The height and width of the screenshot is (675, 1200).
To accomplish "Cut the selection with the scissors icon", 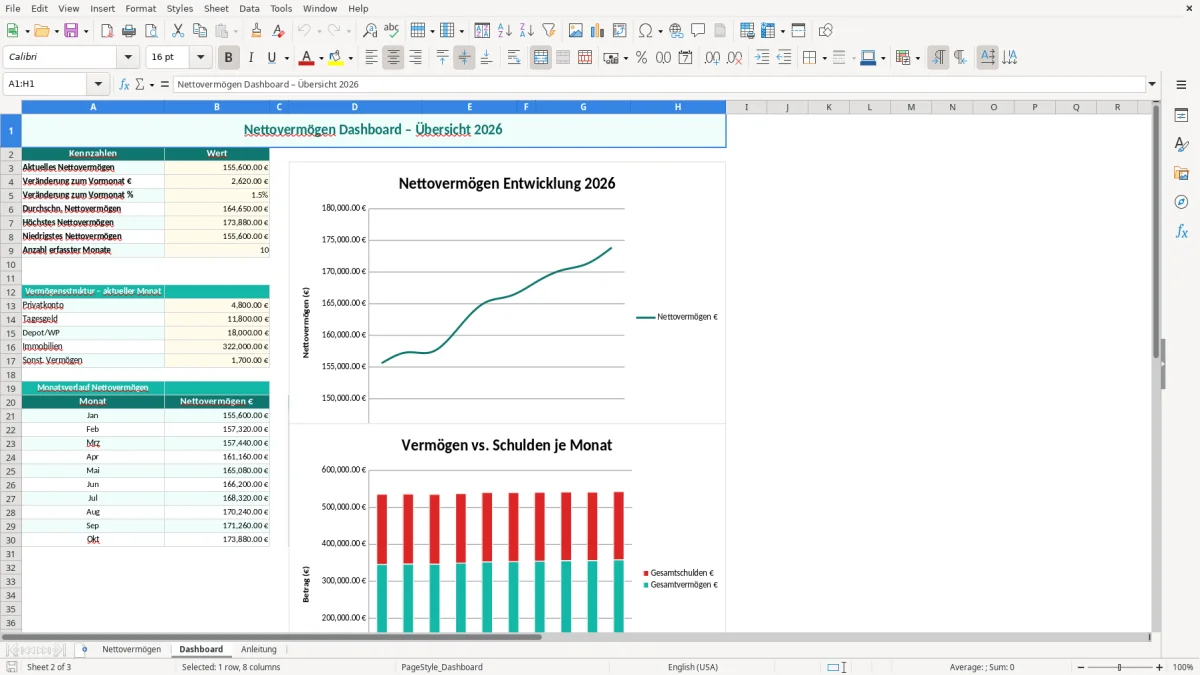I will 178,31.
